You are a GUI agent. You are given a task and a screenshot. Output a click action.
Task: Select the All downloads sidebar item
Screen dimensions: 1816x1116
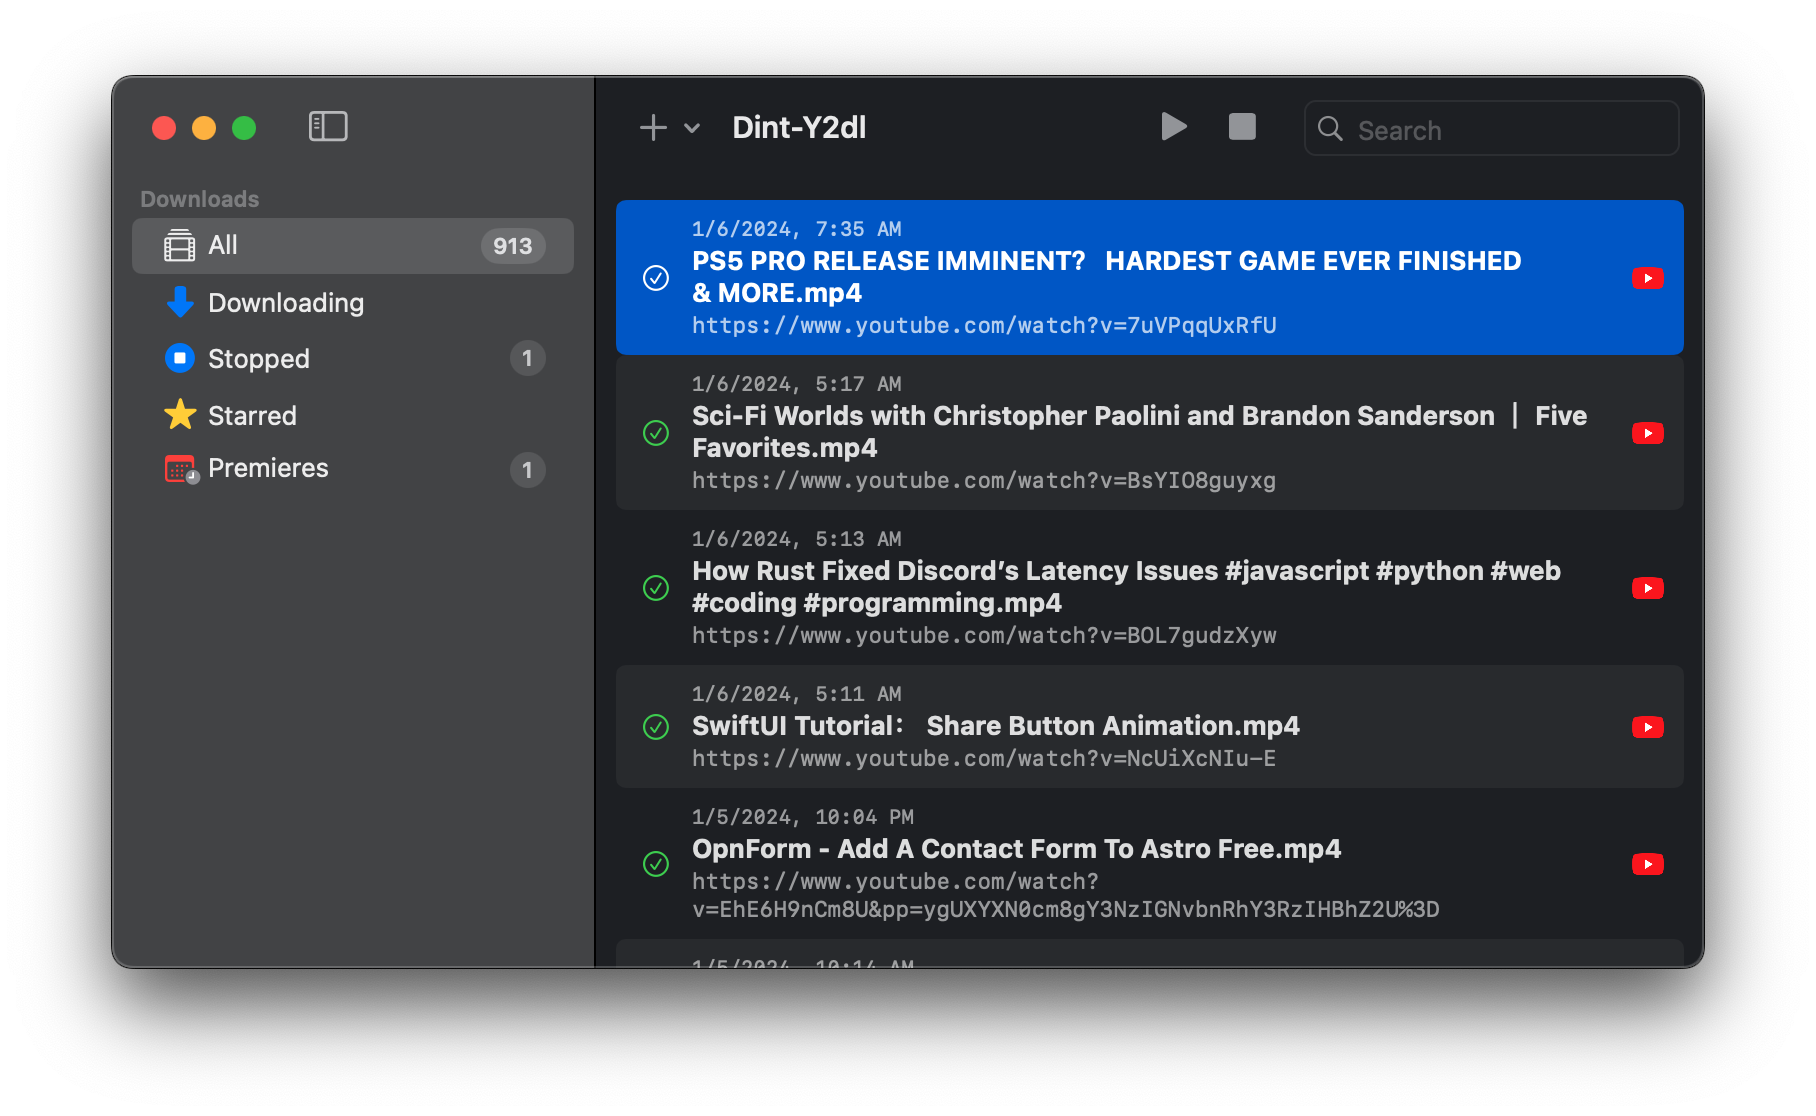coord(353,246)
